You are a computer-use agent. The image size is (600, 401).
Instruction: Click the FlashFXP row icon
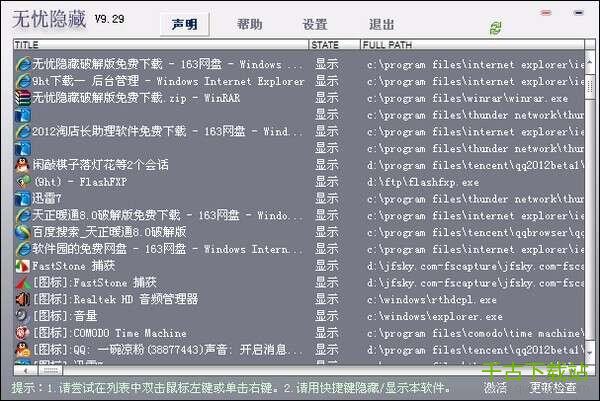[x=22, y=182]
